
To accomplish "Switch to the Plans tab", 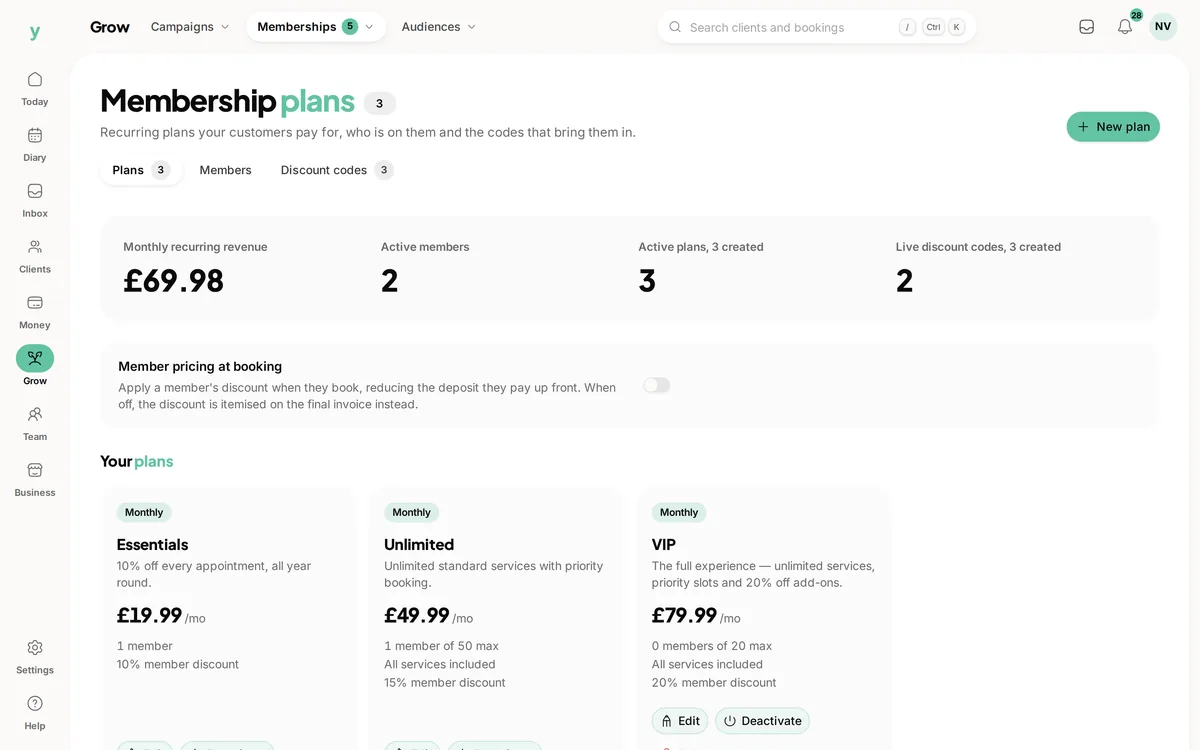I will (x=141, y=170).
